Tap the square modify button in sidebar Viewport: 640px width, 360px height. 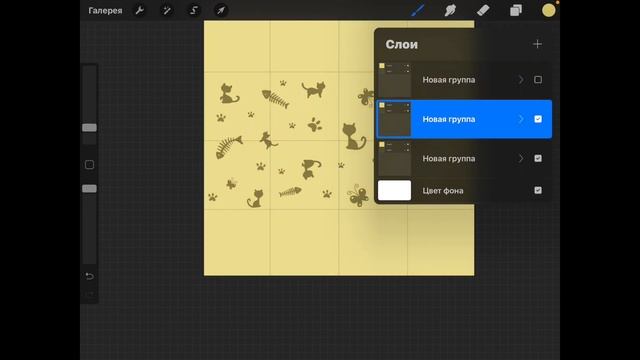89,164
